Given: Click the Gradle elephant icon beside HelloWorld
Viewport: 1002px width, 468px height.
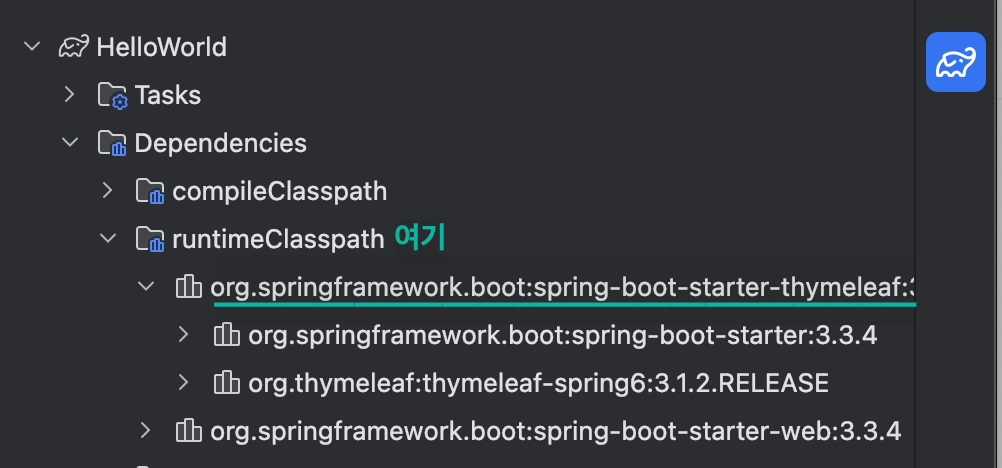Looking at the screenshot, I should click(x=73, y=47).
